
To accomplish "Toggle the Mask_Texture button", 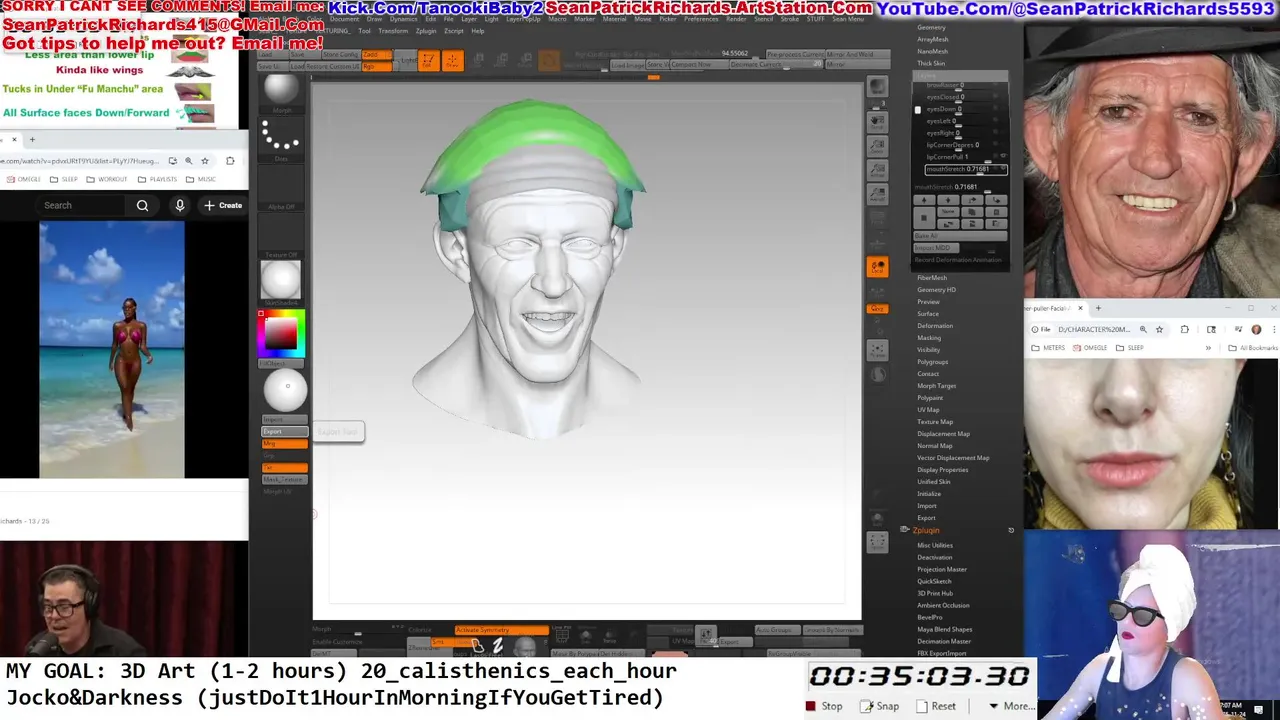I will coord(284,479).
